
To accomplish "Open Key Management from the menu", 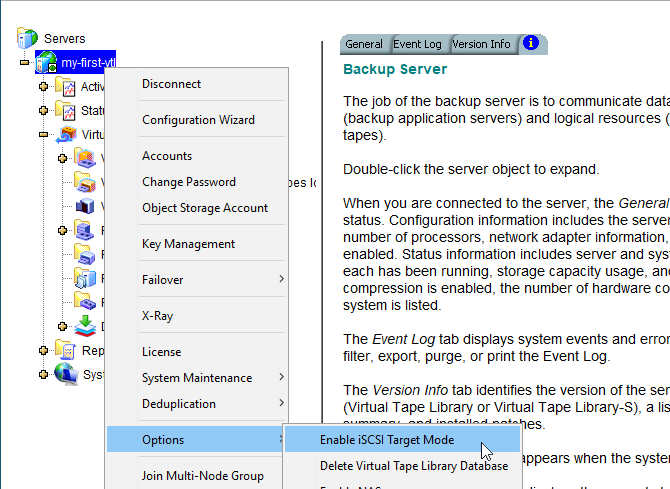I will [197, 244].
